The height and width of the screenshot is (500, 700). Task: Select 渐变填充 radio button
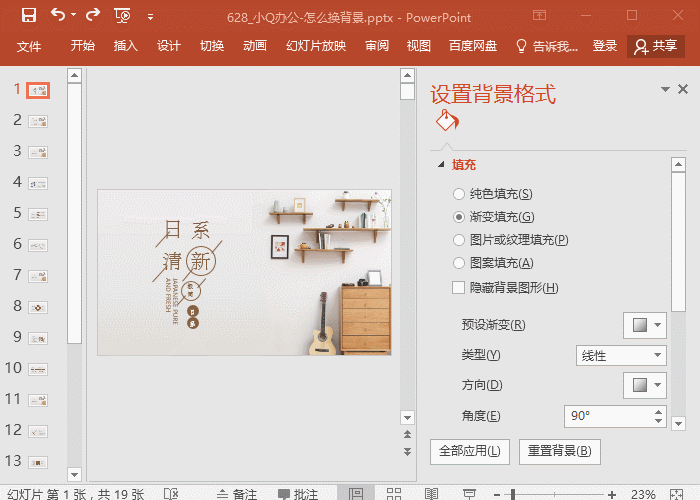tap(458, 217)
